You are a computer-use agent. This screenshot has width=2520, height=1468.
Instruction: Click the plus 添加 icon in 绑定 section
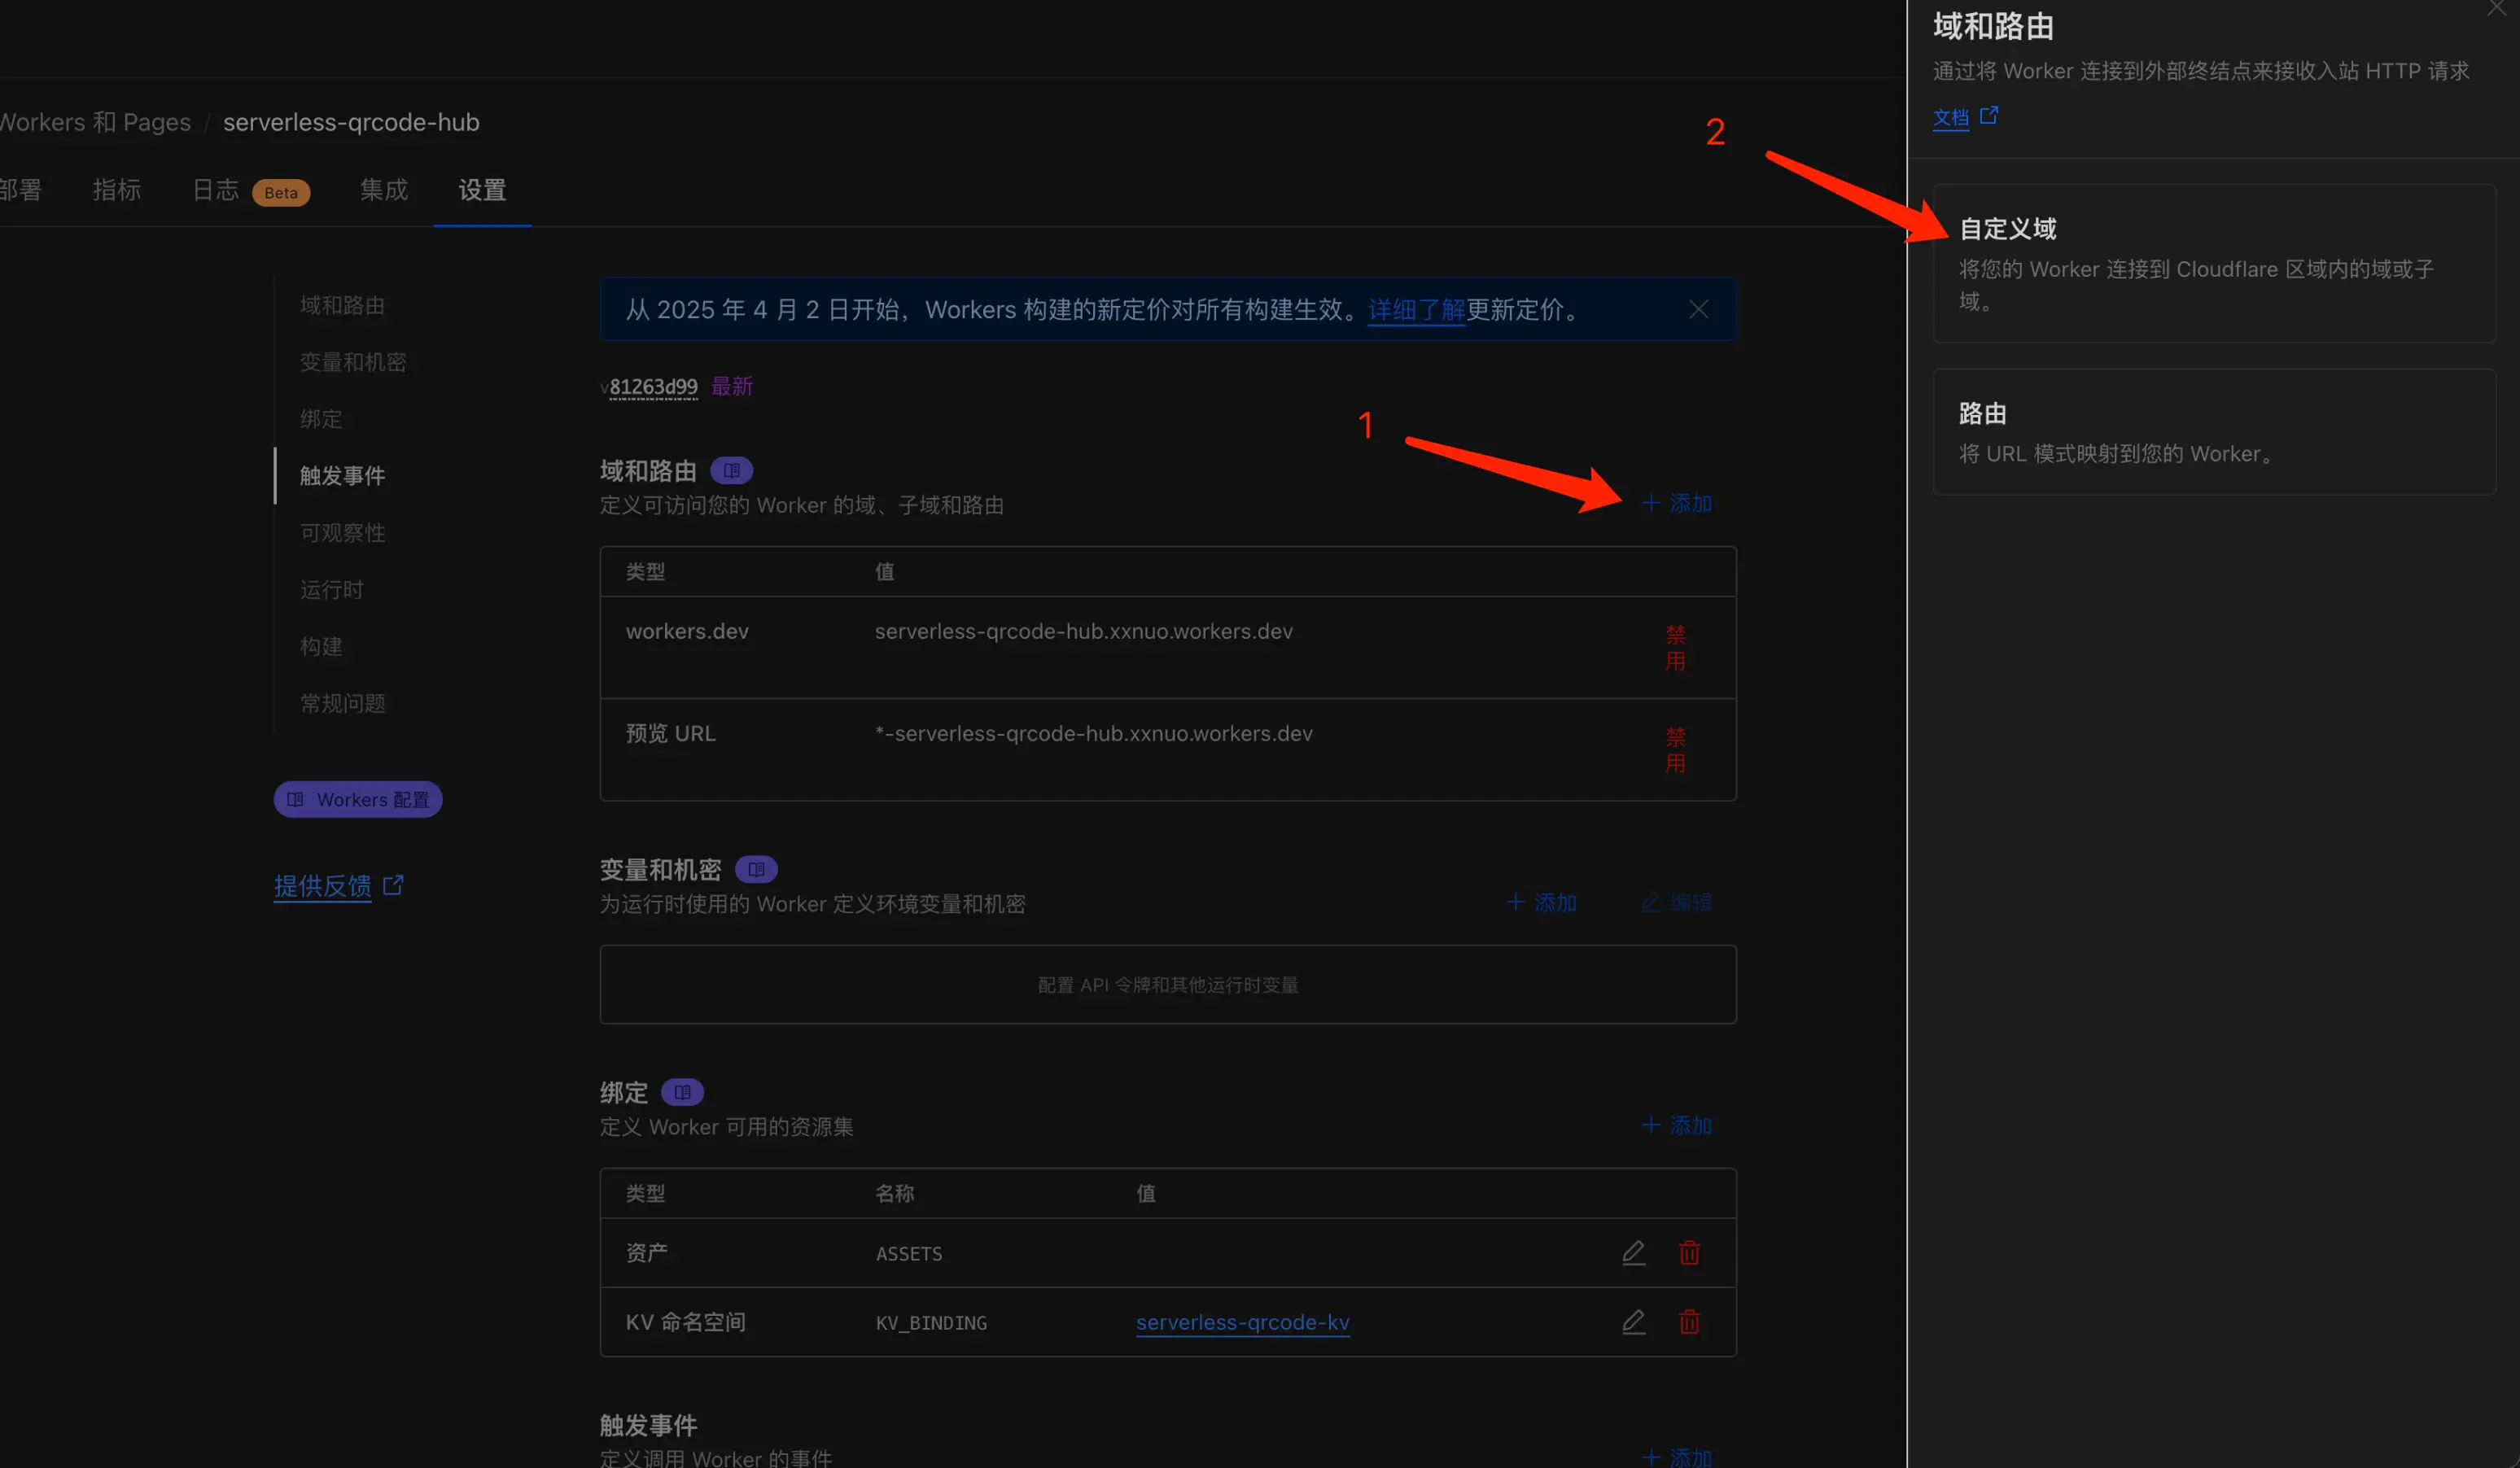pyautogui.click(x=1650, y=1125)
